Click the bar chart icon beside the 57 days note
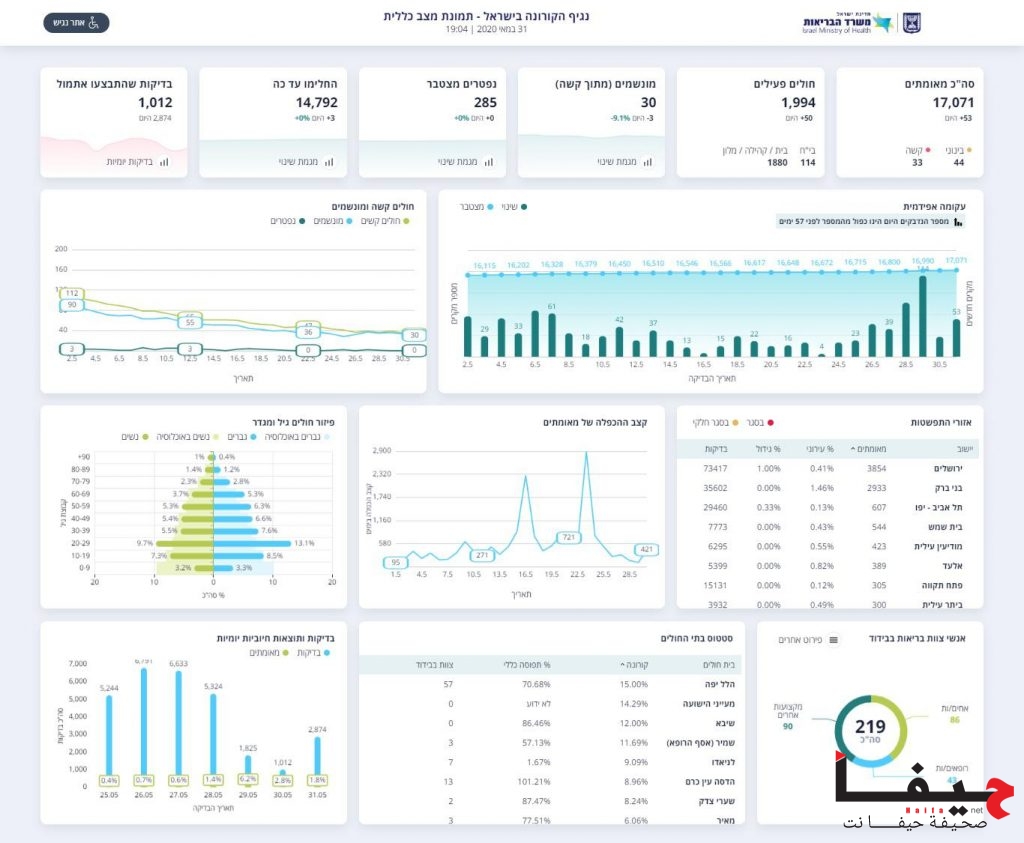 click(x=958, y=222)
